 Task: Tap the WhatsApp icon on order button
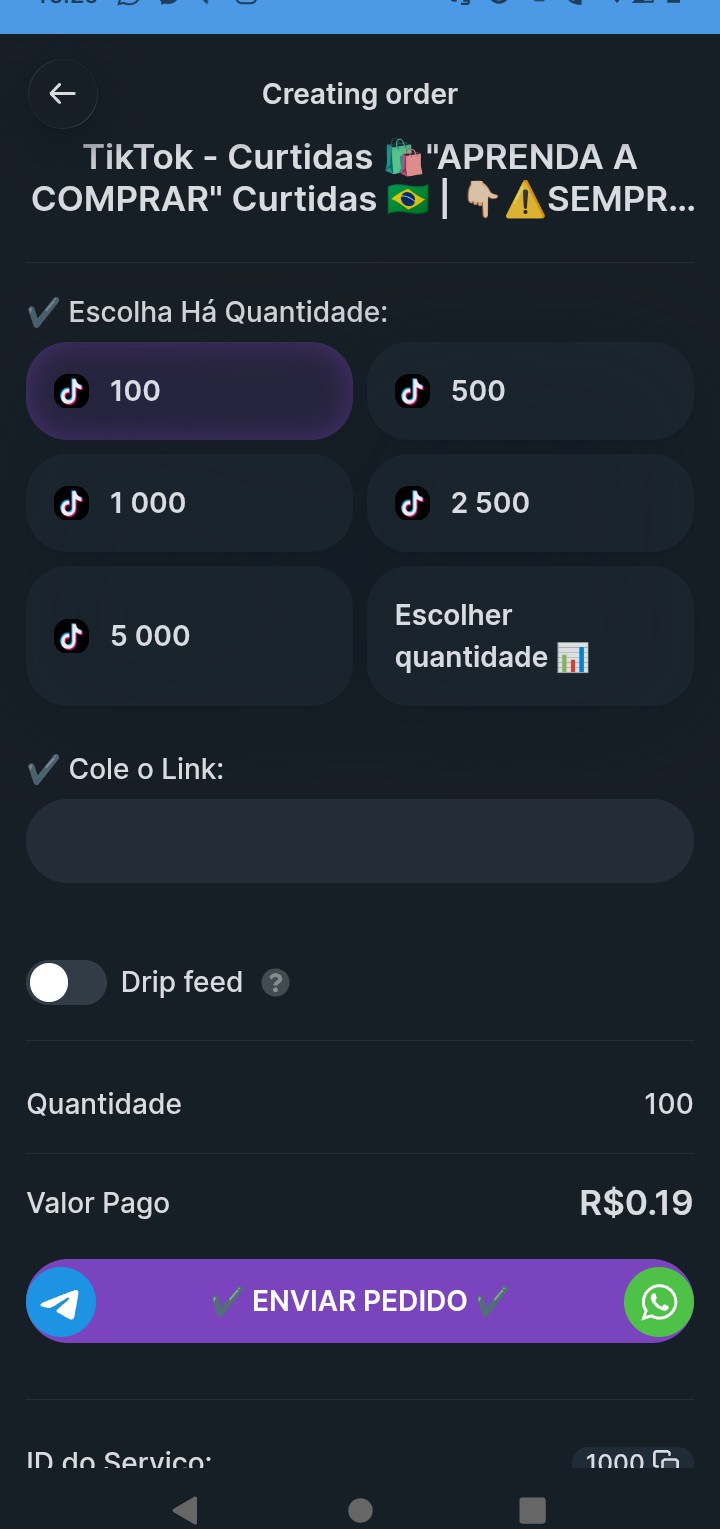click(658, 1302)
